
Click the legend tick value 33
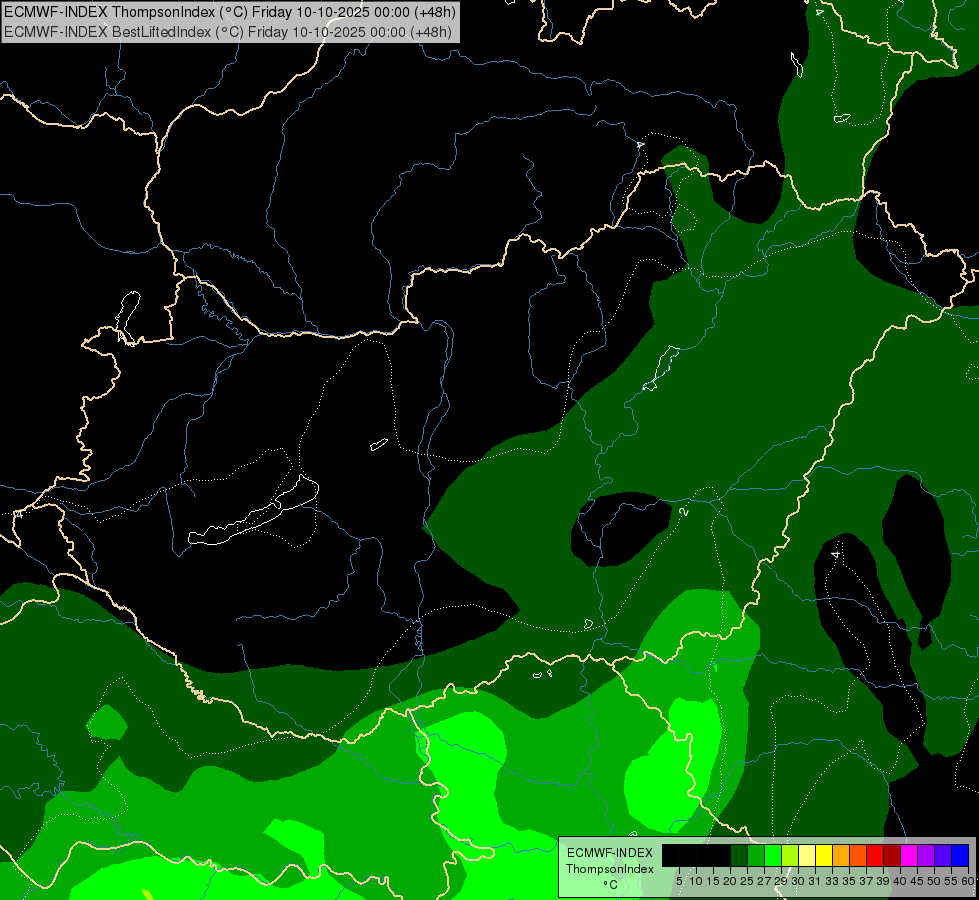(832, 881)
